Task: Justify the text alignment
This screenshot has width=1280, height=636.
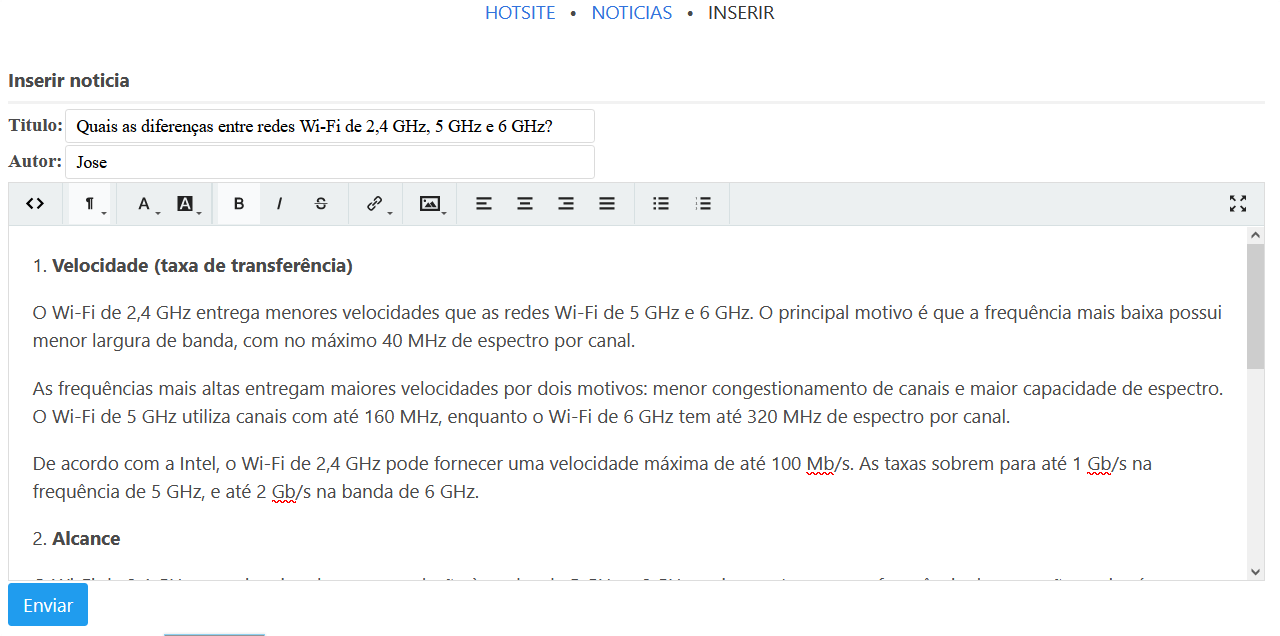Action: (x=607, y=204)
